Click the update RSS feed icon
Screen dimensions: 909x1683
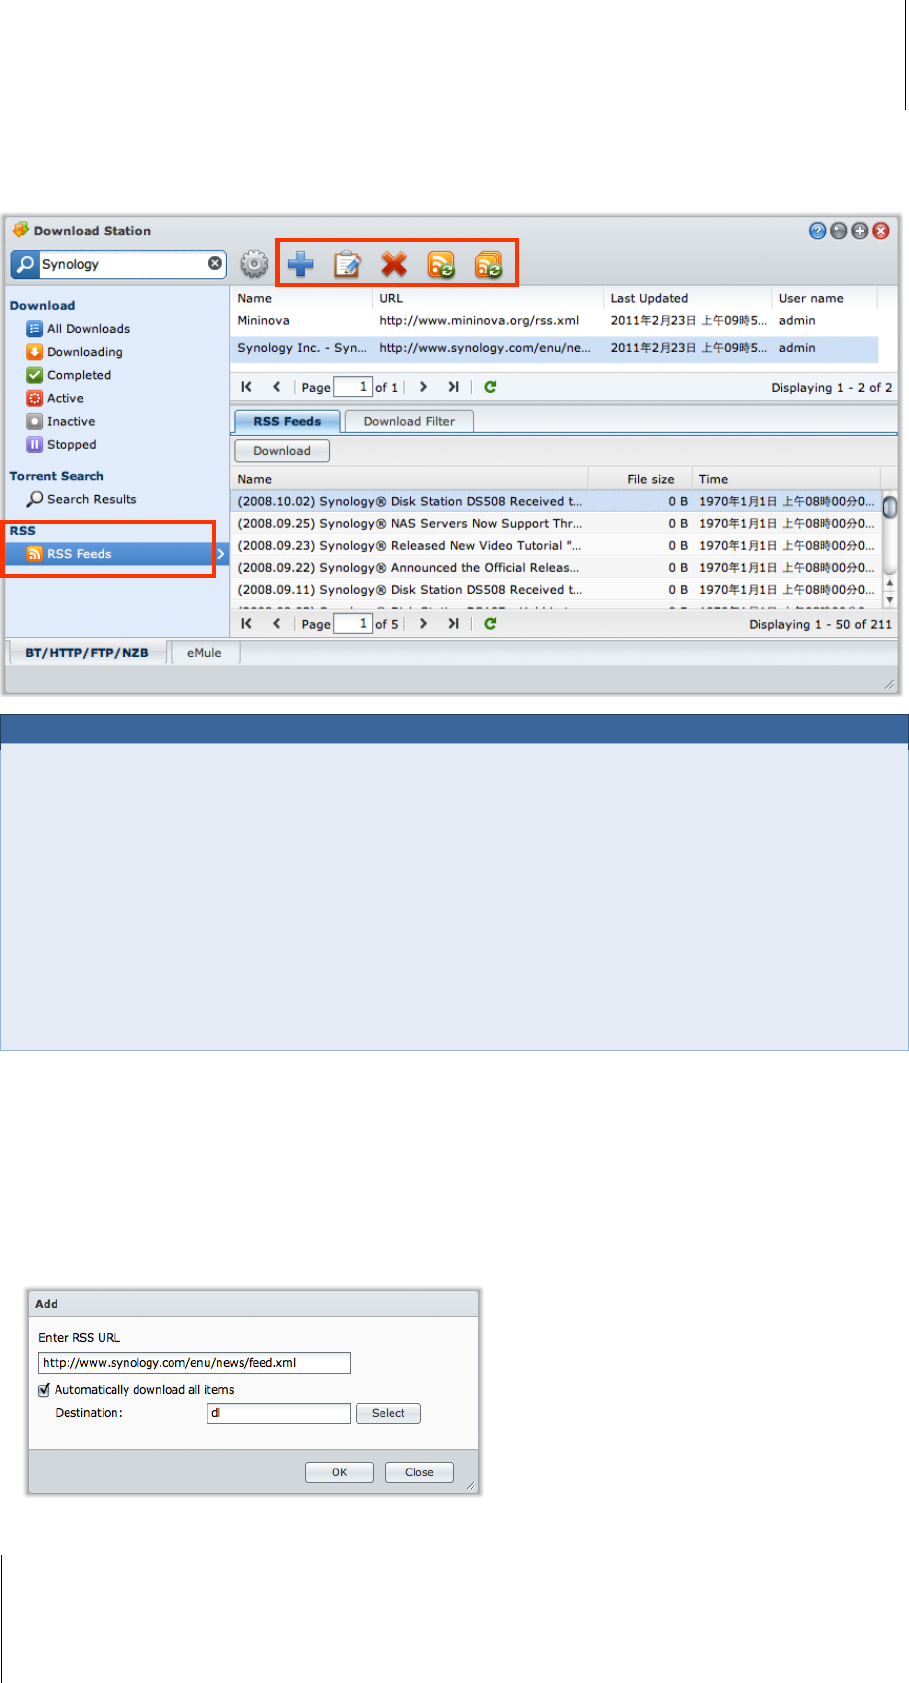pyautogui.click(x=441, y=264)
